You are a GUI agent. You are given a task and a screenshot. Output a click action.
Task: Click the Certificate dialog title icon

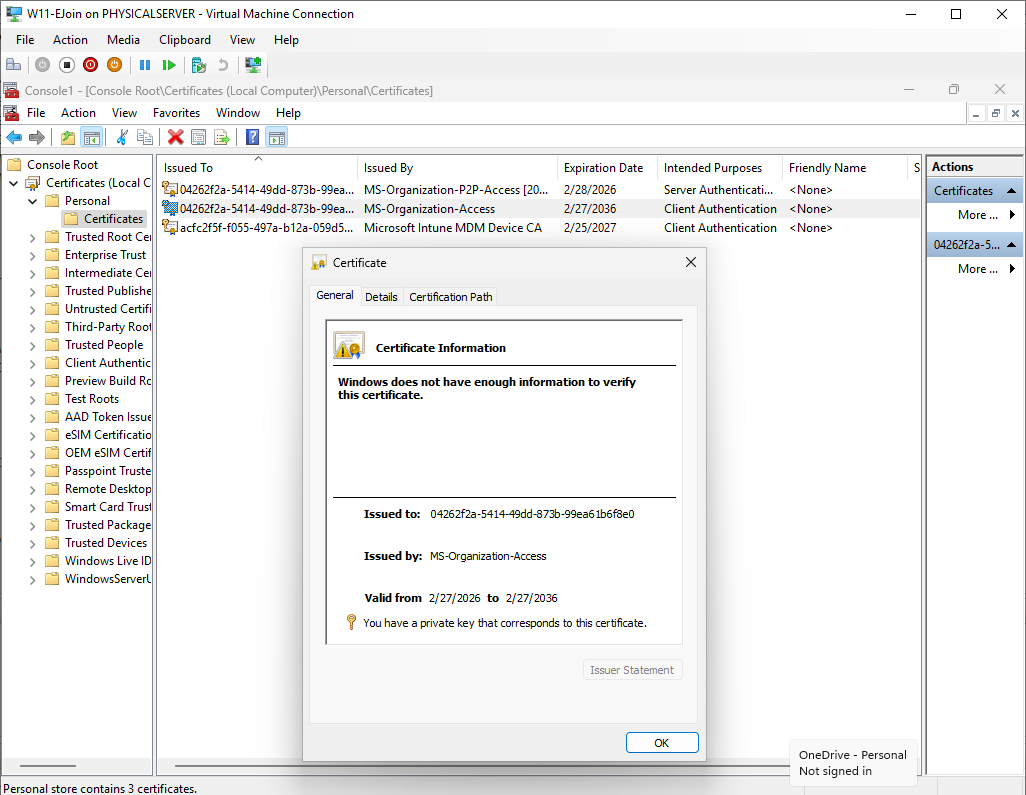[319, 263]
